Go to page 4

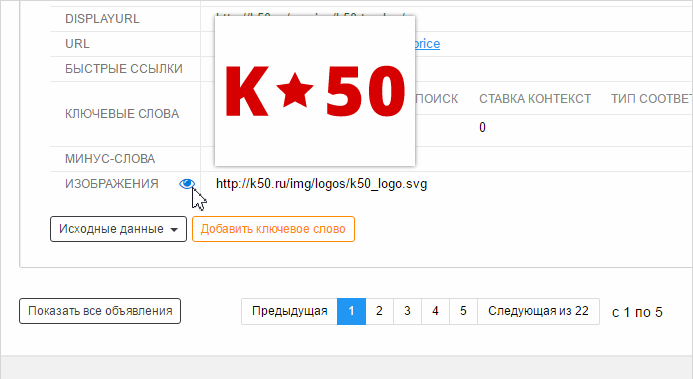(x=435, y=311)
